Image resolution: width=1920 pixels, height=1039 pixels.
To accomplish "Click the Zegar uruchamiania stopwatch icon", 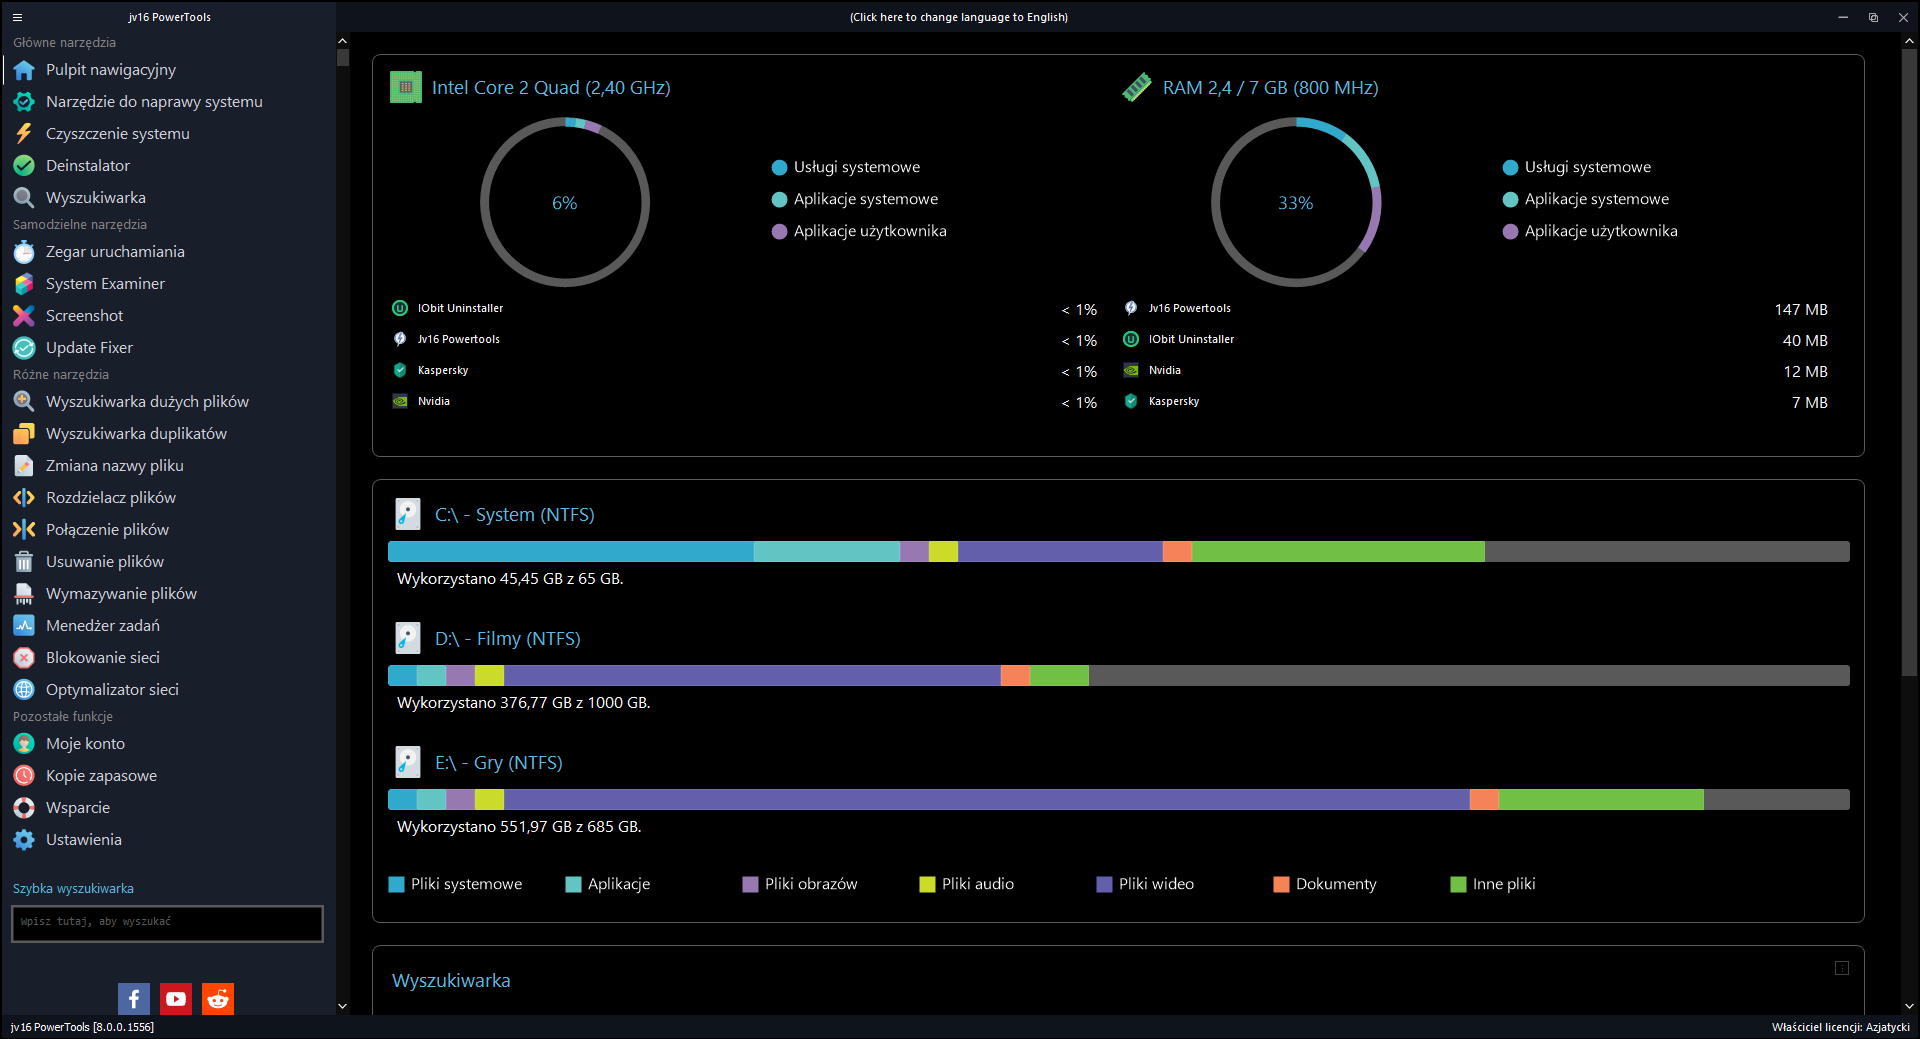I will 24,252.
